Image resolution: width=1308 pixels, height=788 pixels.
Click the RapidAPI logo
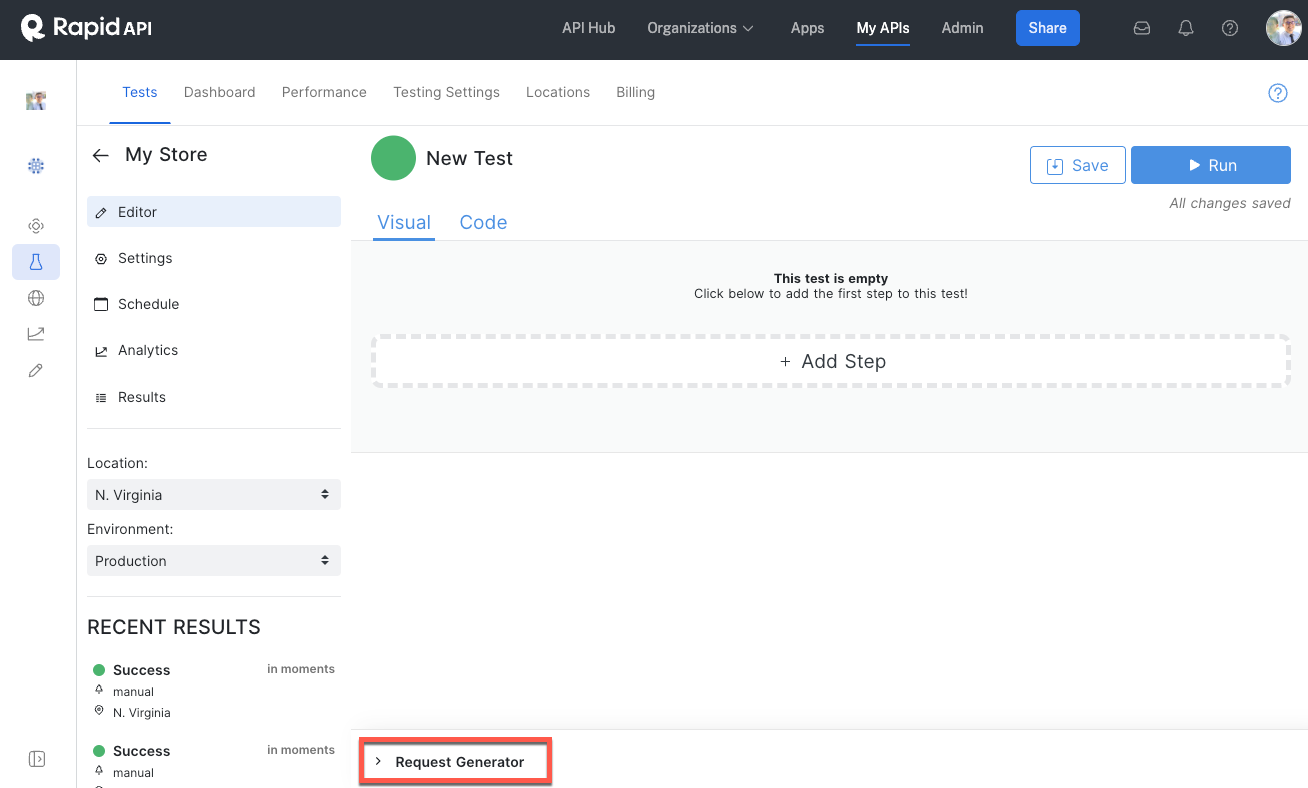click(x=86, y=28)
